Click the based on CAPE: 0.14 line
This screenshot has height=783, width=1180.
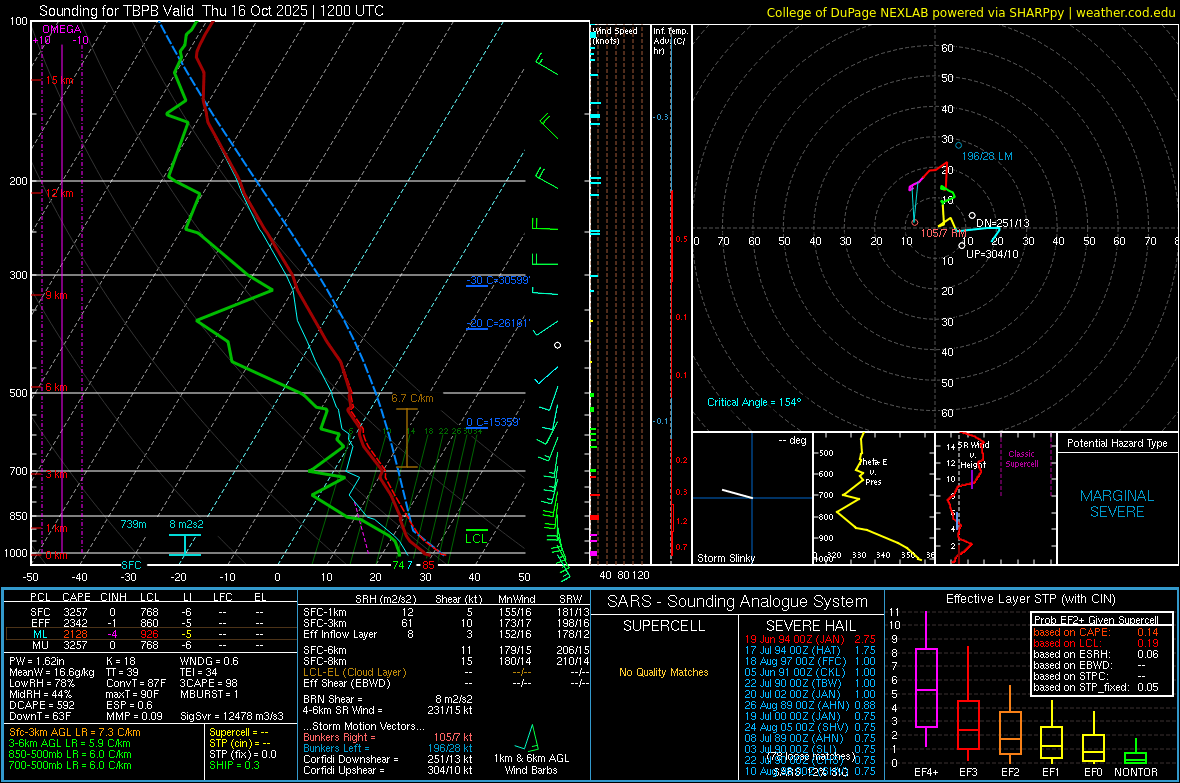(1096, 632)
